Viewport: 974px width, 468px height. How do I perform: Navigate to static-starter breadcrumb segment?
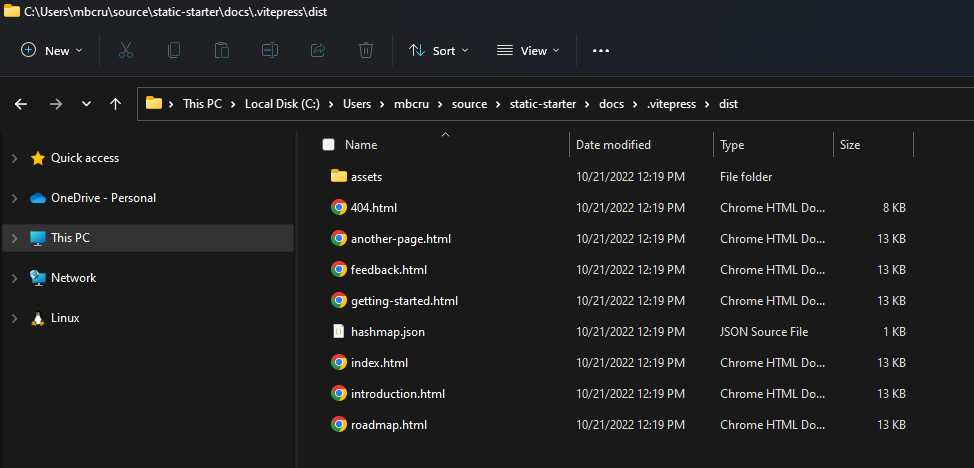543,104
